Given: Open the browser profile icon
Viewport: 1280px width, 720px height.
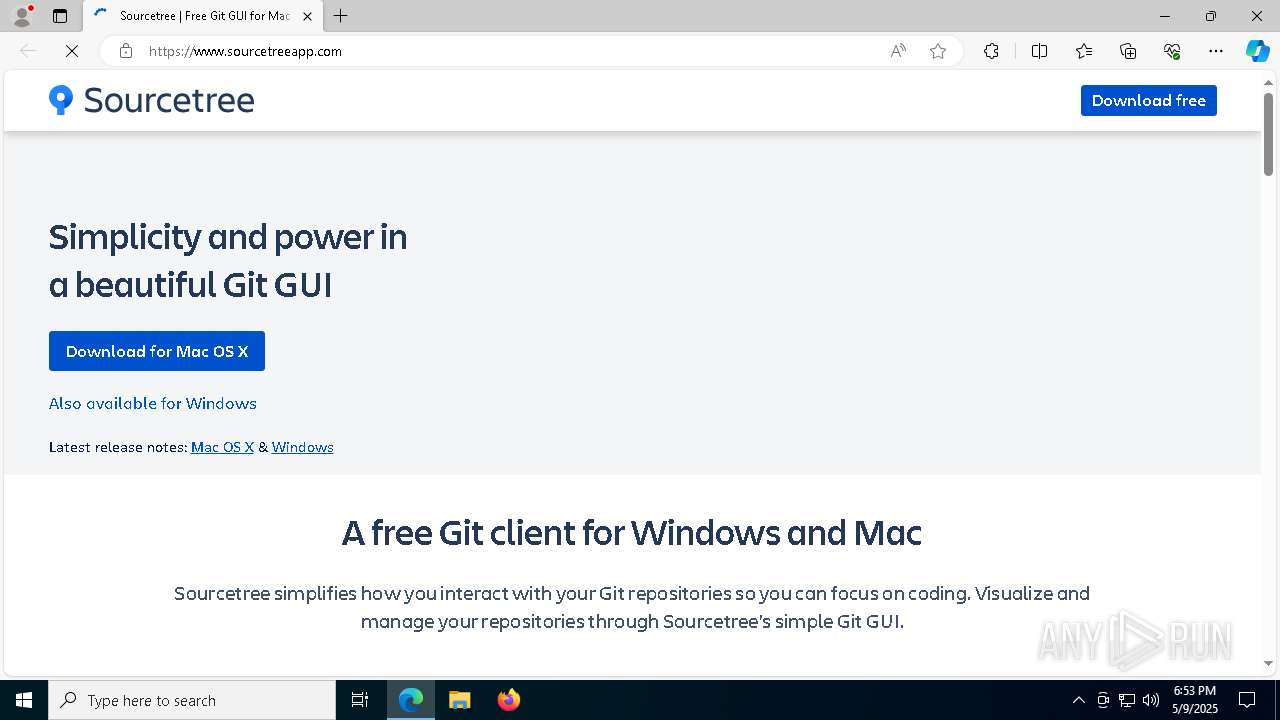Looking at the screenshot, I should click(x=22, y=16).
